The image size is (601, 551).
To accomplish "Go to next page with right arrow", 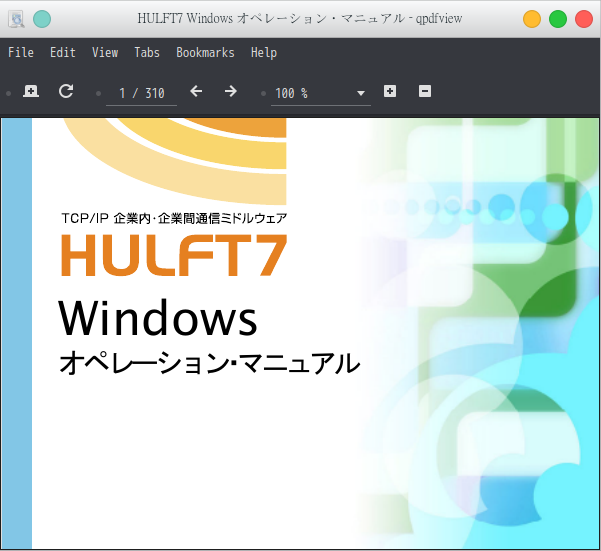I will [230, 91].
